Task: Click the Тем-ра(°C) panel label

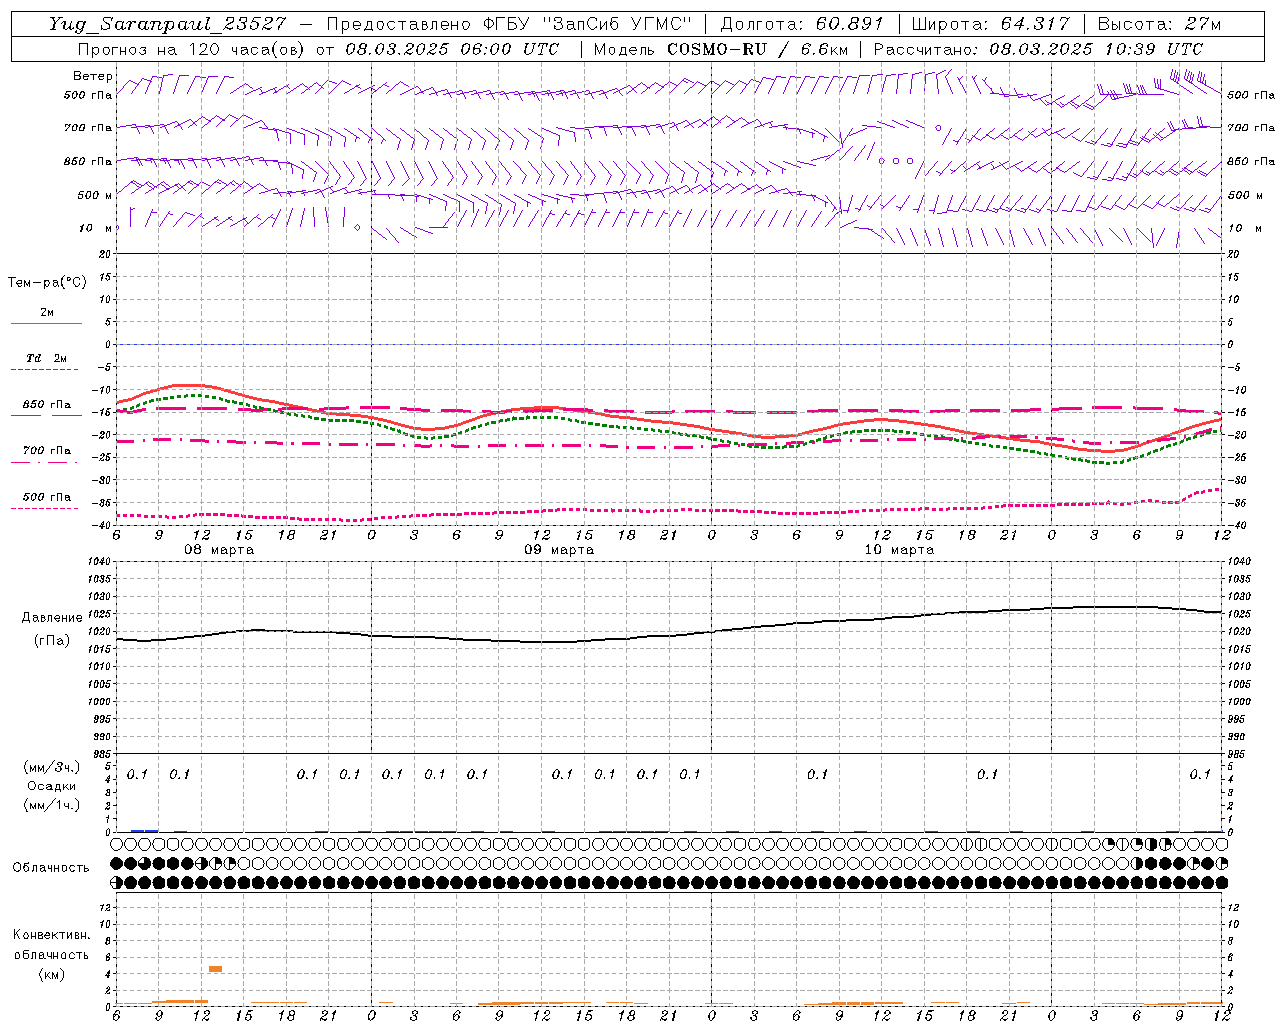Action: [47, 283]
